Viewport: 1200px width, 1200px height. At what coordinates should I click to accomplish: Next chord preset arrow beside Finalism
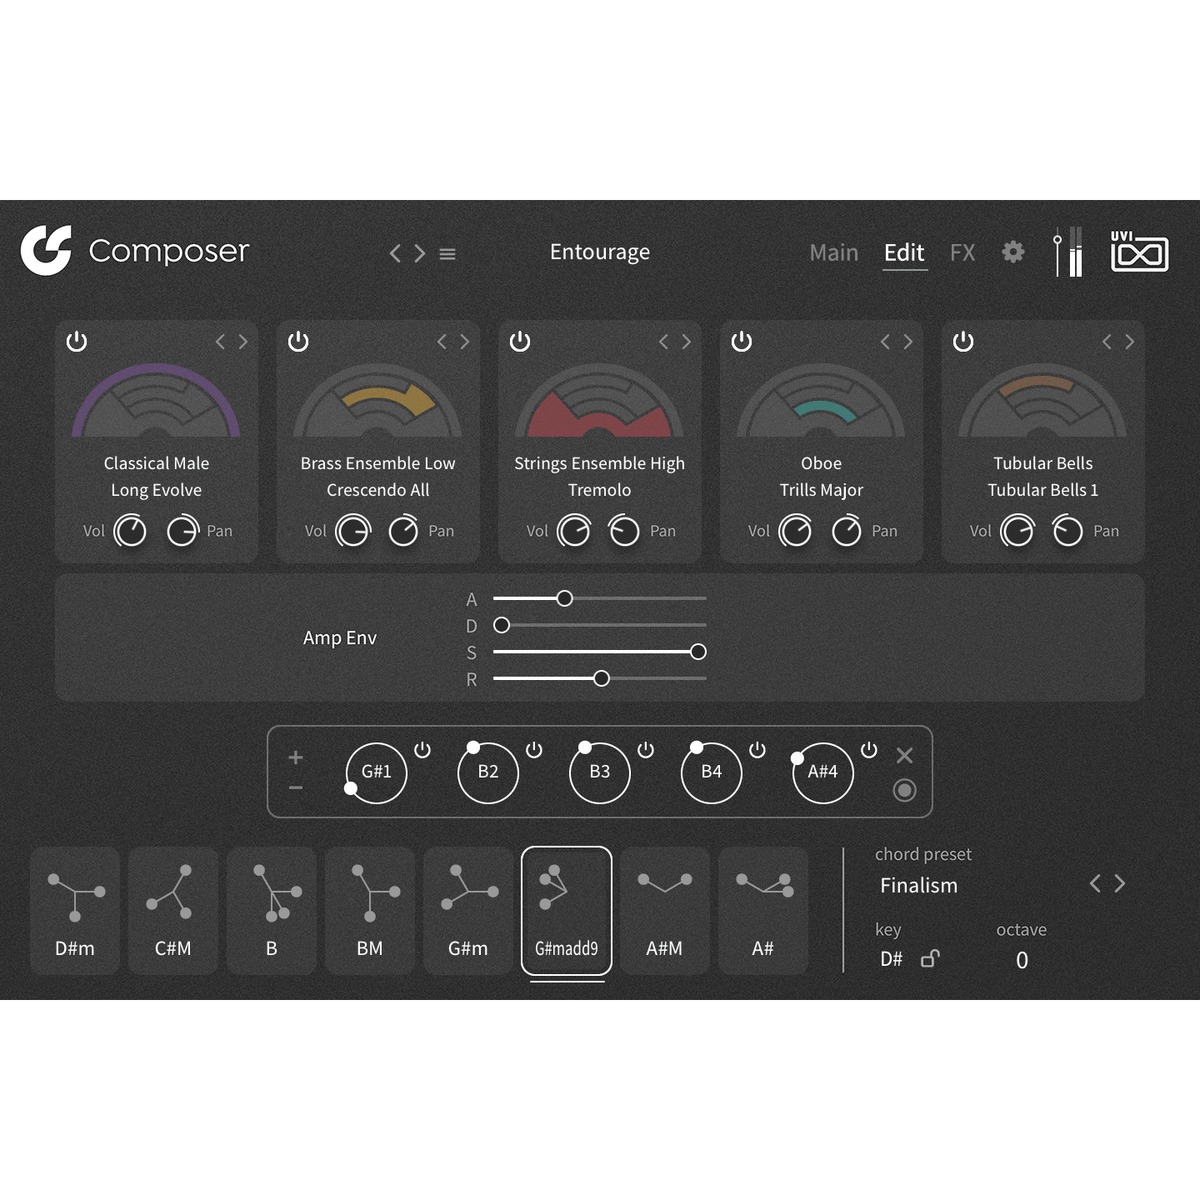pyautogui.click(x=1120, y=884)
